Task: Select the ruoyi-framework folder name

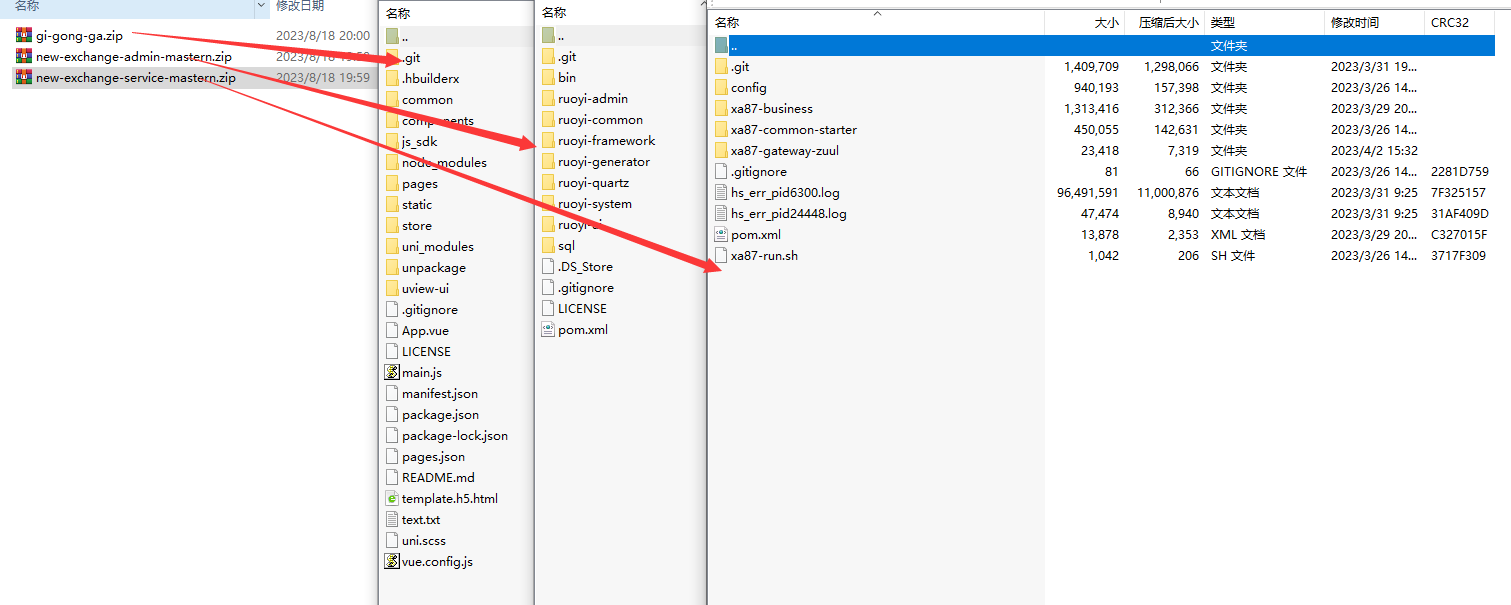Action: [607, 140]
